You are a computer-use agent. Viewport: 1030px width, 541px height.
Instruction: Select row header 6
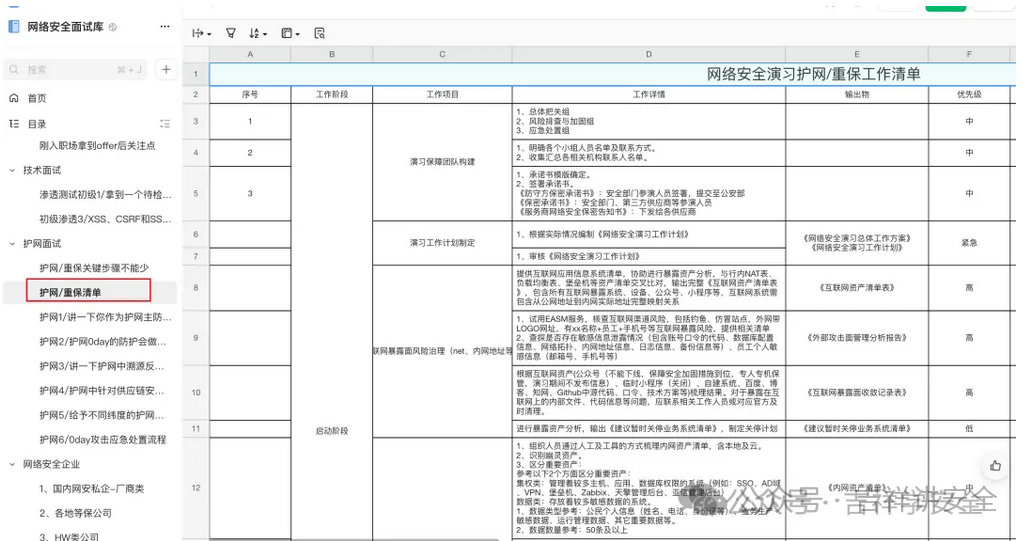pyautogui.click(x=196, y=234)
